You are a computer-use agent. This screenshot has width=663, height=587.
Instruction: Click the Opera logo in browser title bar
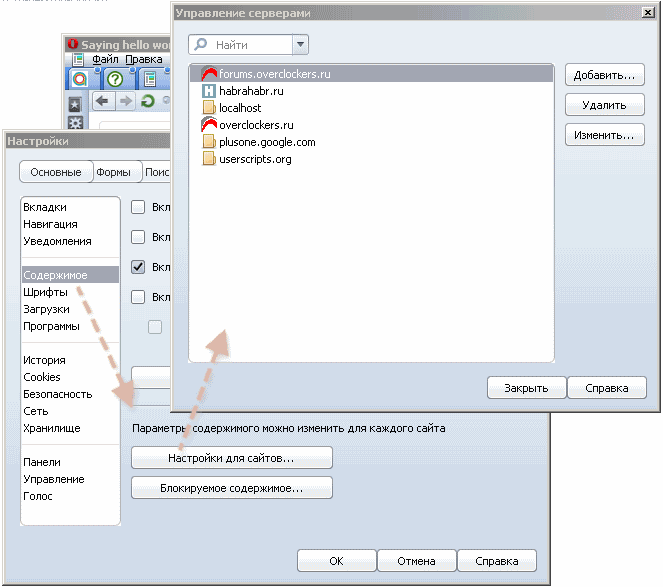73,44
